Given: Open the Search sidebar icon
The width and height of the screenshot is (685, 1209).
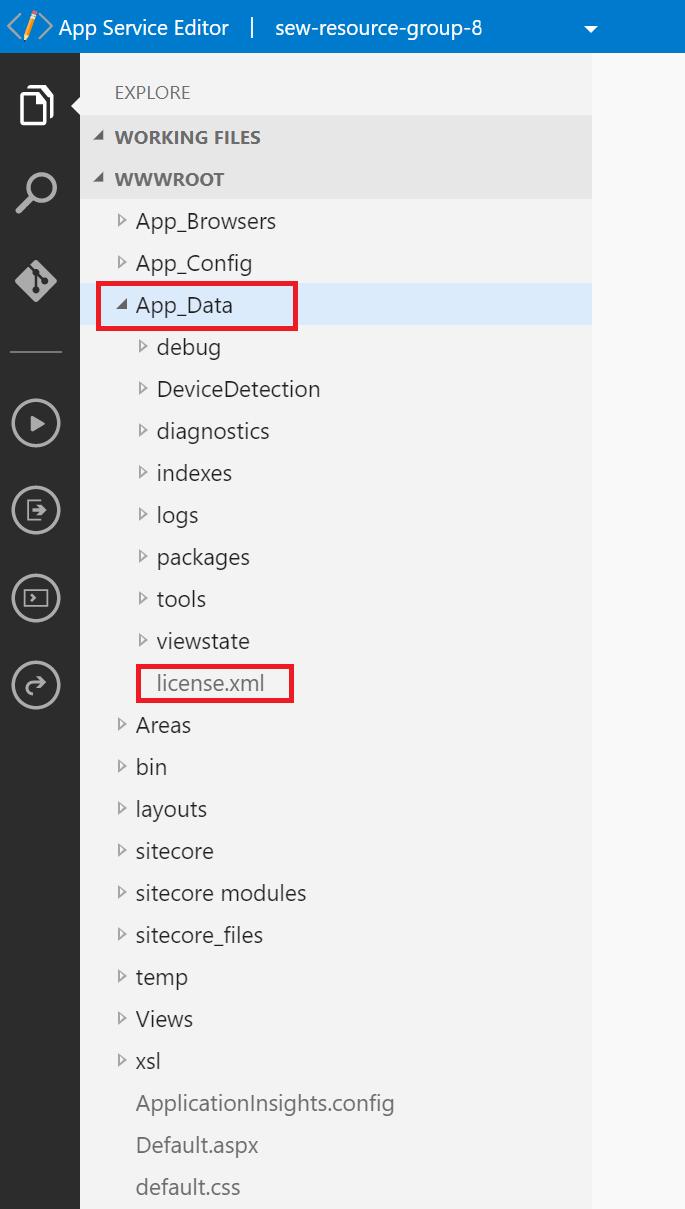Looking at the screenshot, I should [36, 193].
